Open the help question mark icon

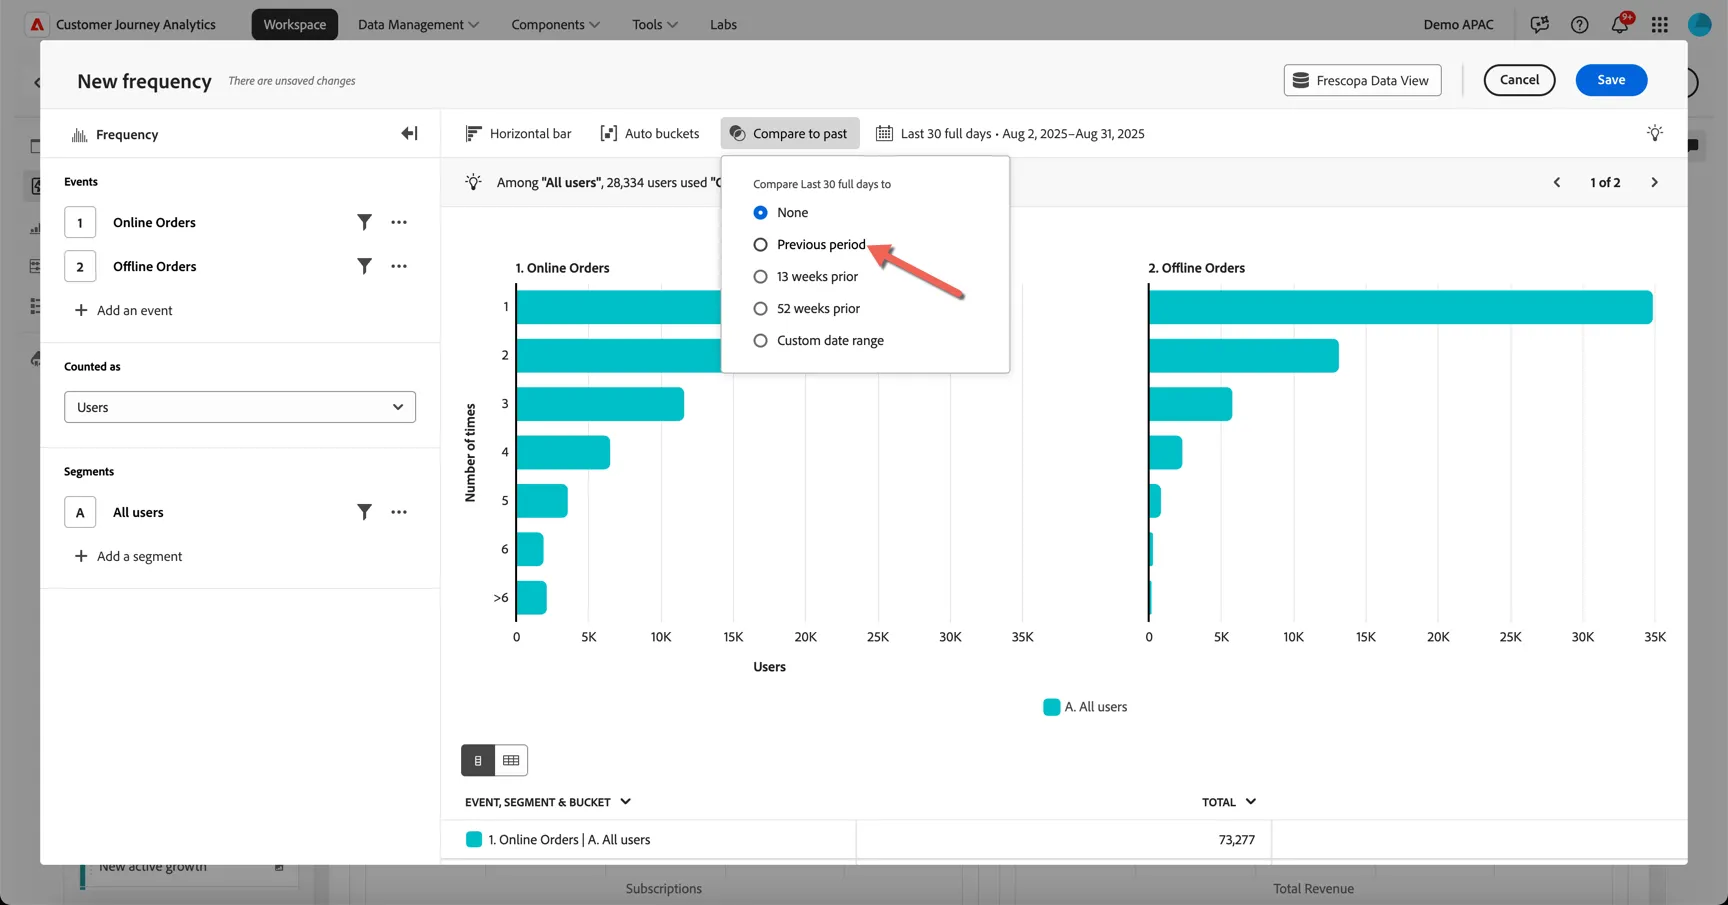[x=1580, y=24]
